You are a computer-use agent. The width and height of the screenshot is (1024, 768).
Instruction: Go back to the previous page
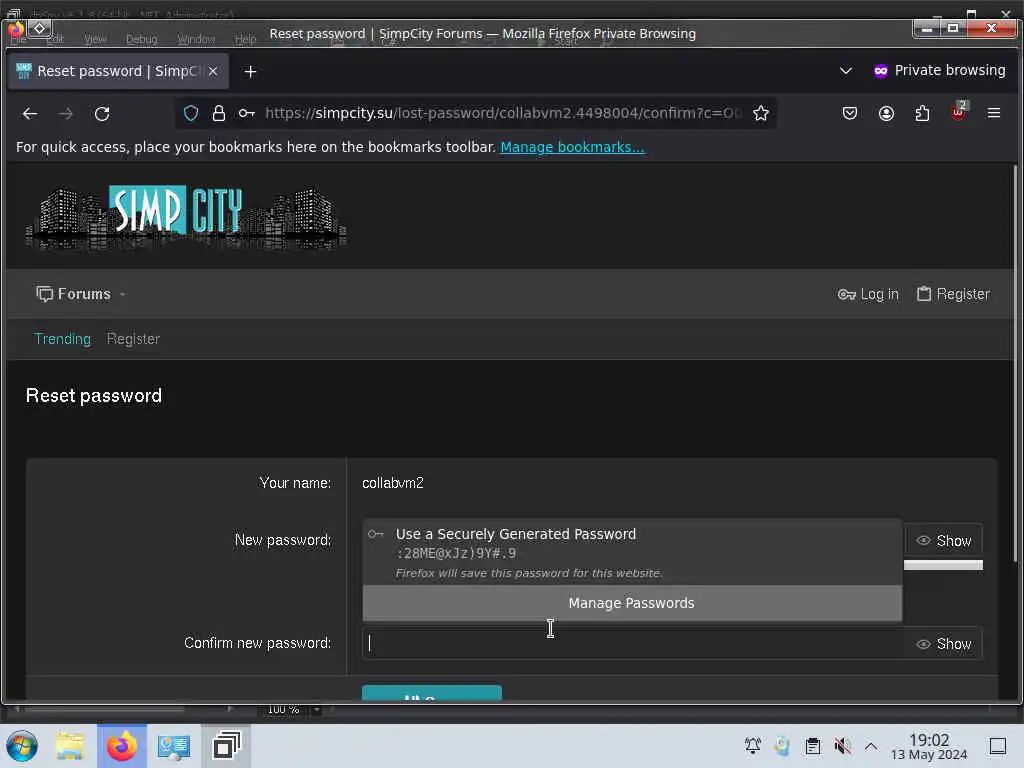pyautogui.click(x=30, y=114)
